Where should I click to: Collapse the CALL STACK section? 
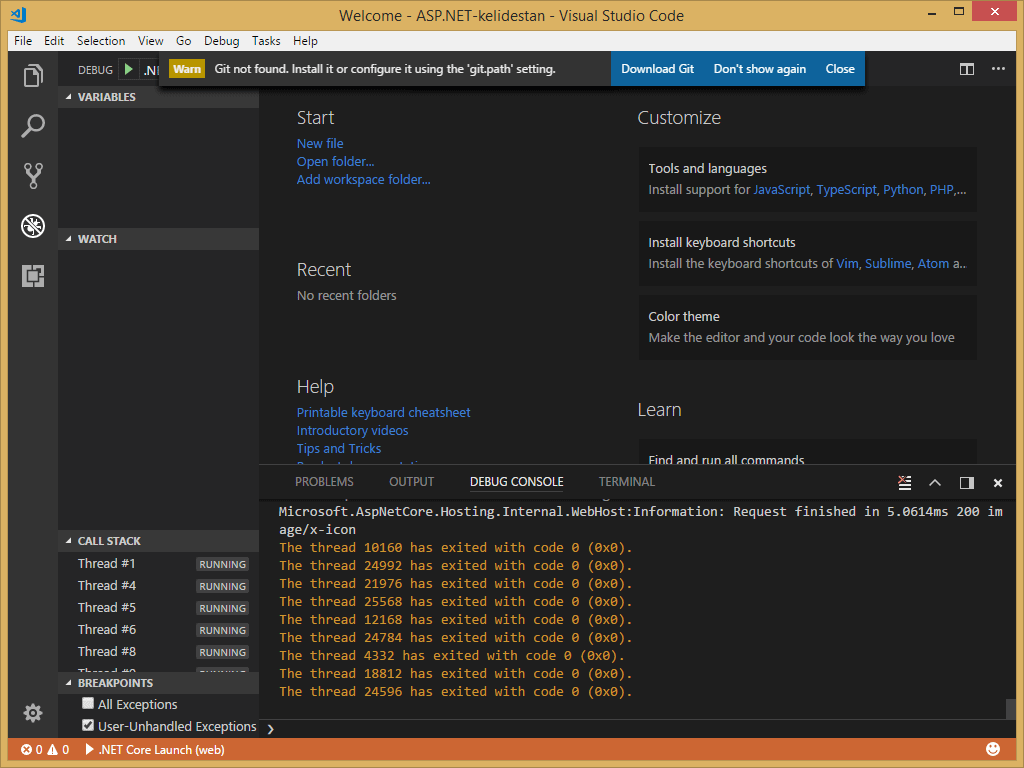click(159, 541)
